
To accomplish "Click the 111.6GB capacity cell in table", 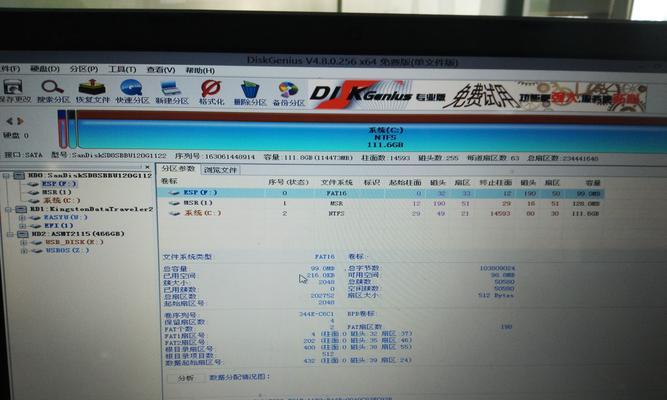I will 585,214.
